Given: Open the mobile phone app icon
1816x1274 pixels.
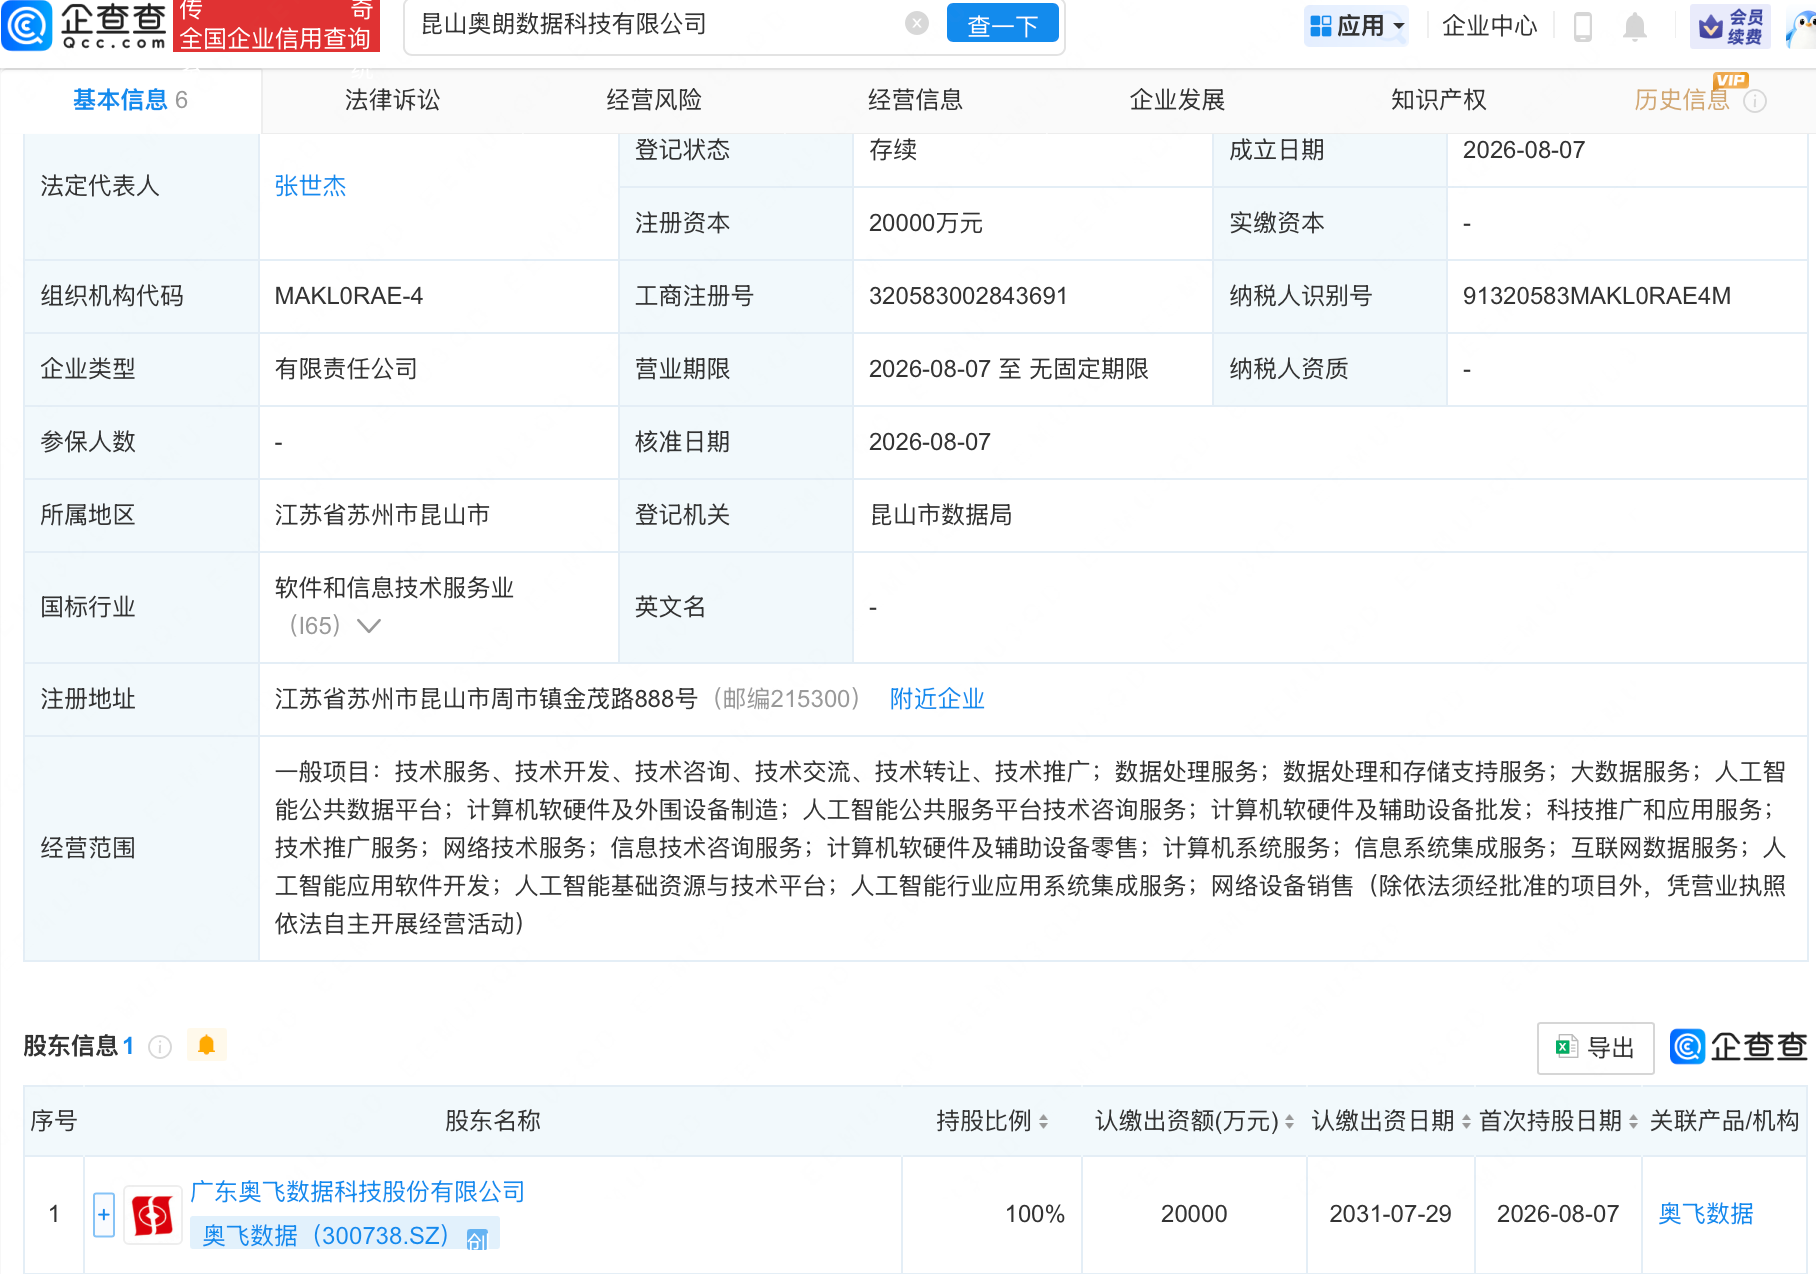Looking at the screenshot, I should pos(1583,26).
